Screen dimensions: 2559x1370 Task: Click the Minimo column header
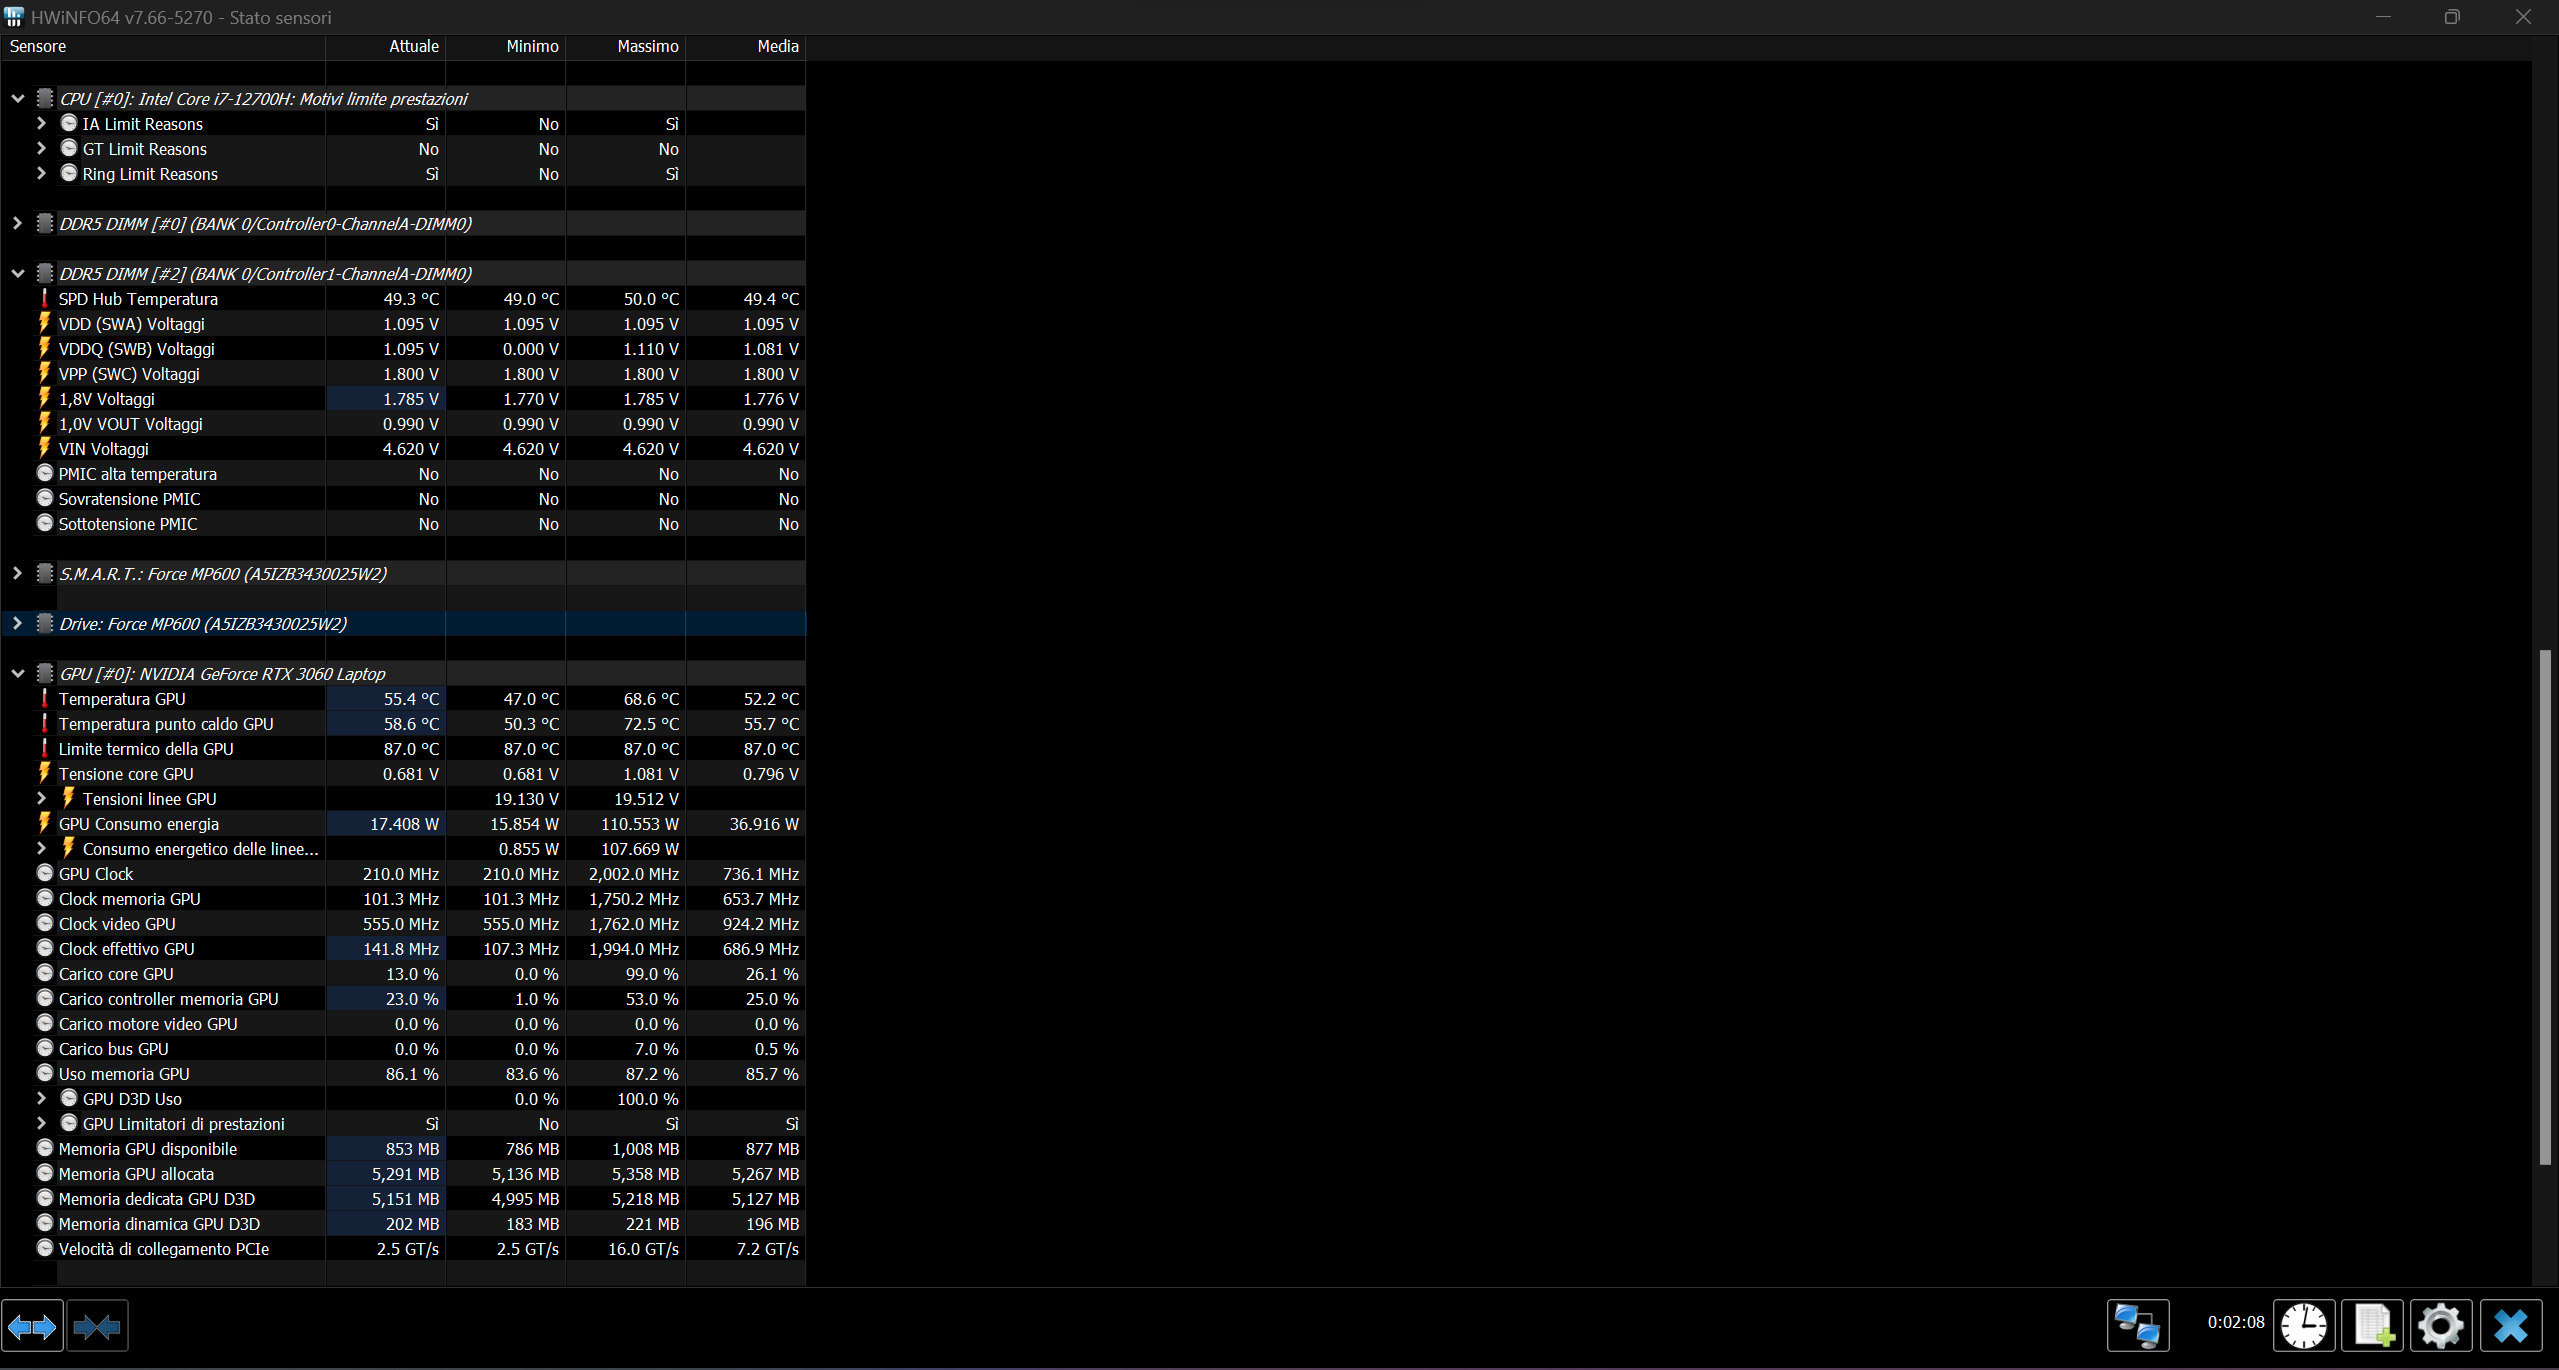point(505,46)
